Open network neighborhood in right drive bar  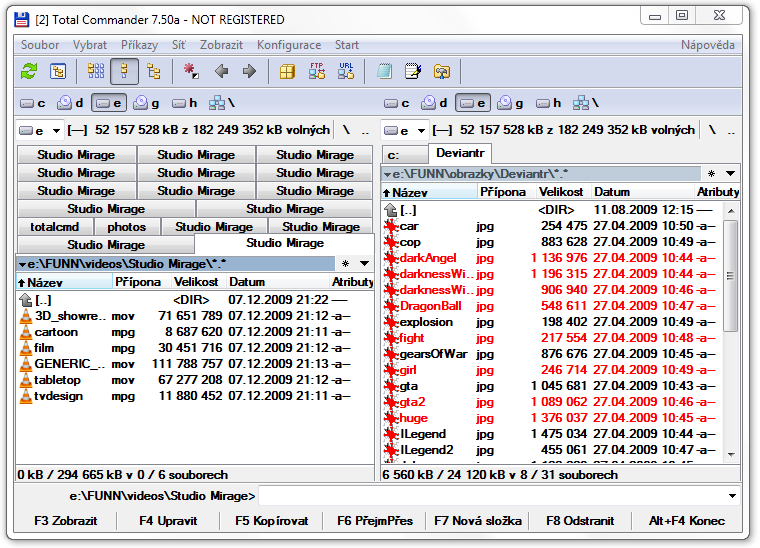pyautogui.click(x=586, y=103)
